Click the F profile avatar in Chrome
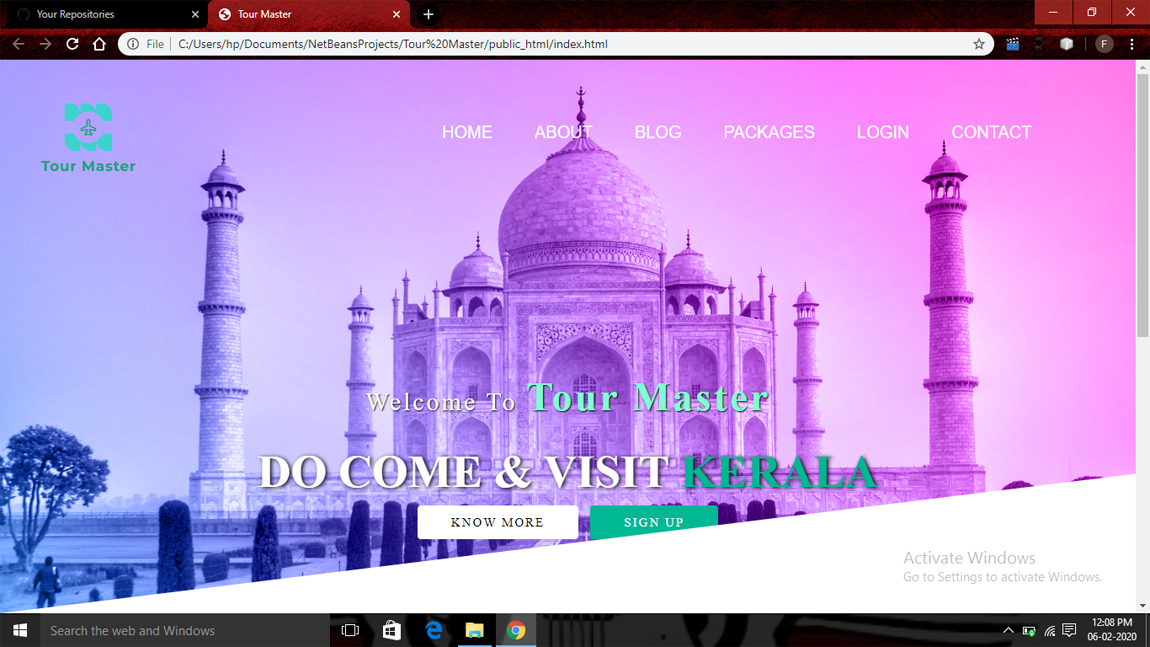The image size is (1150, 647). 1103,43
